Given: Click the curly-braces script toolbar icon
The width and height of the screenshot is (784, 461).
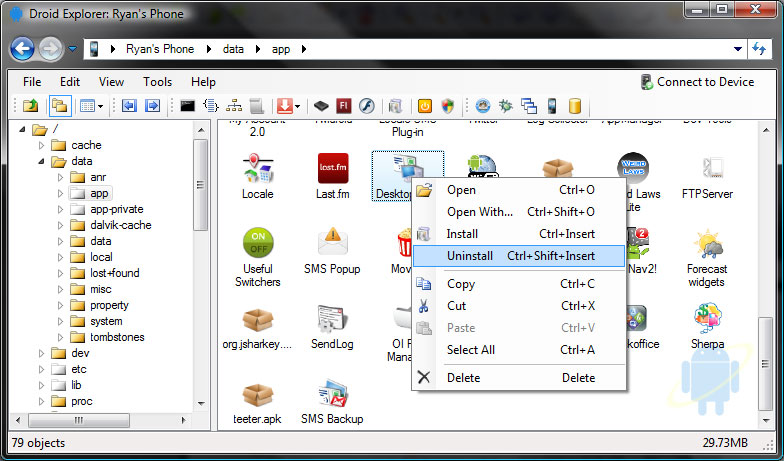Looking at the screenshot, I should 211,106.
